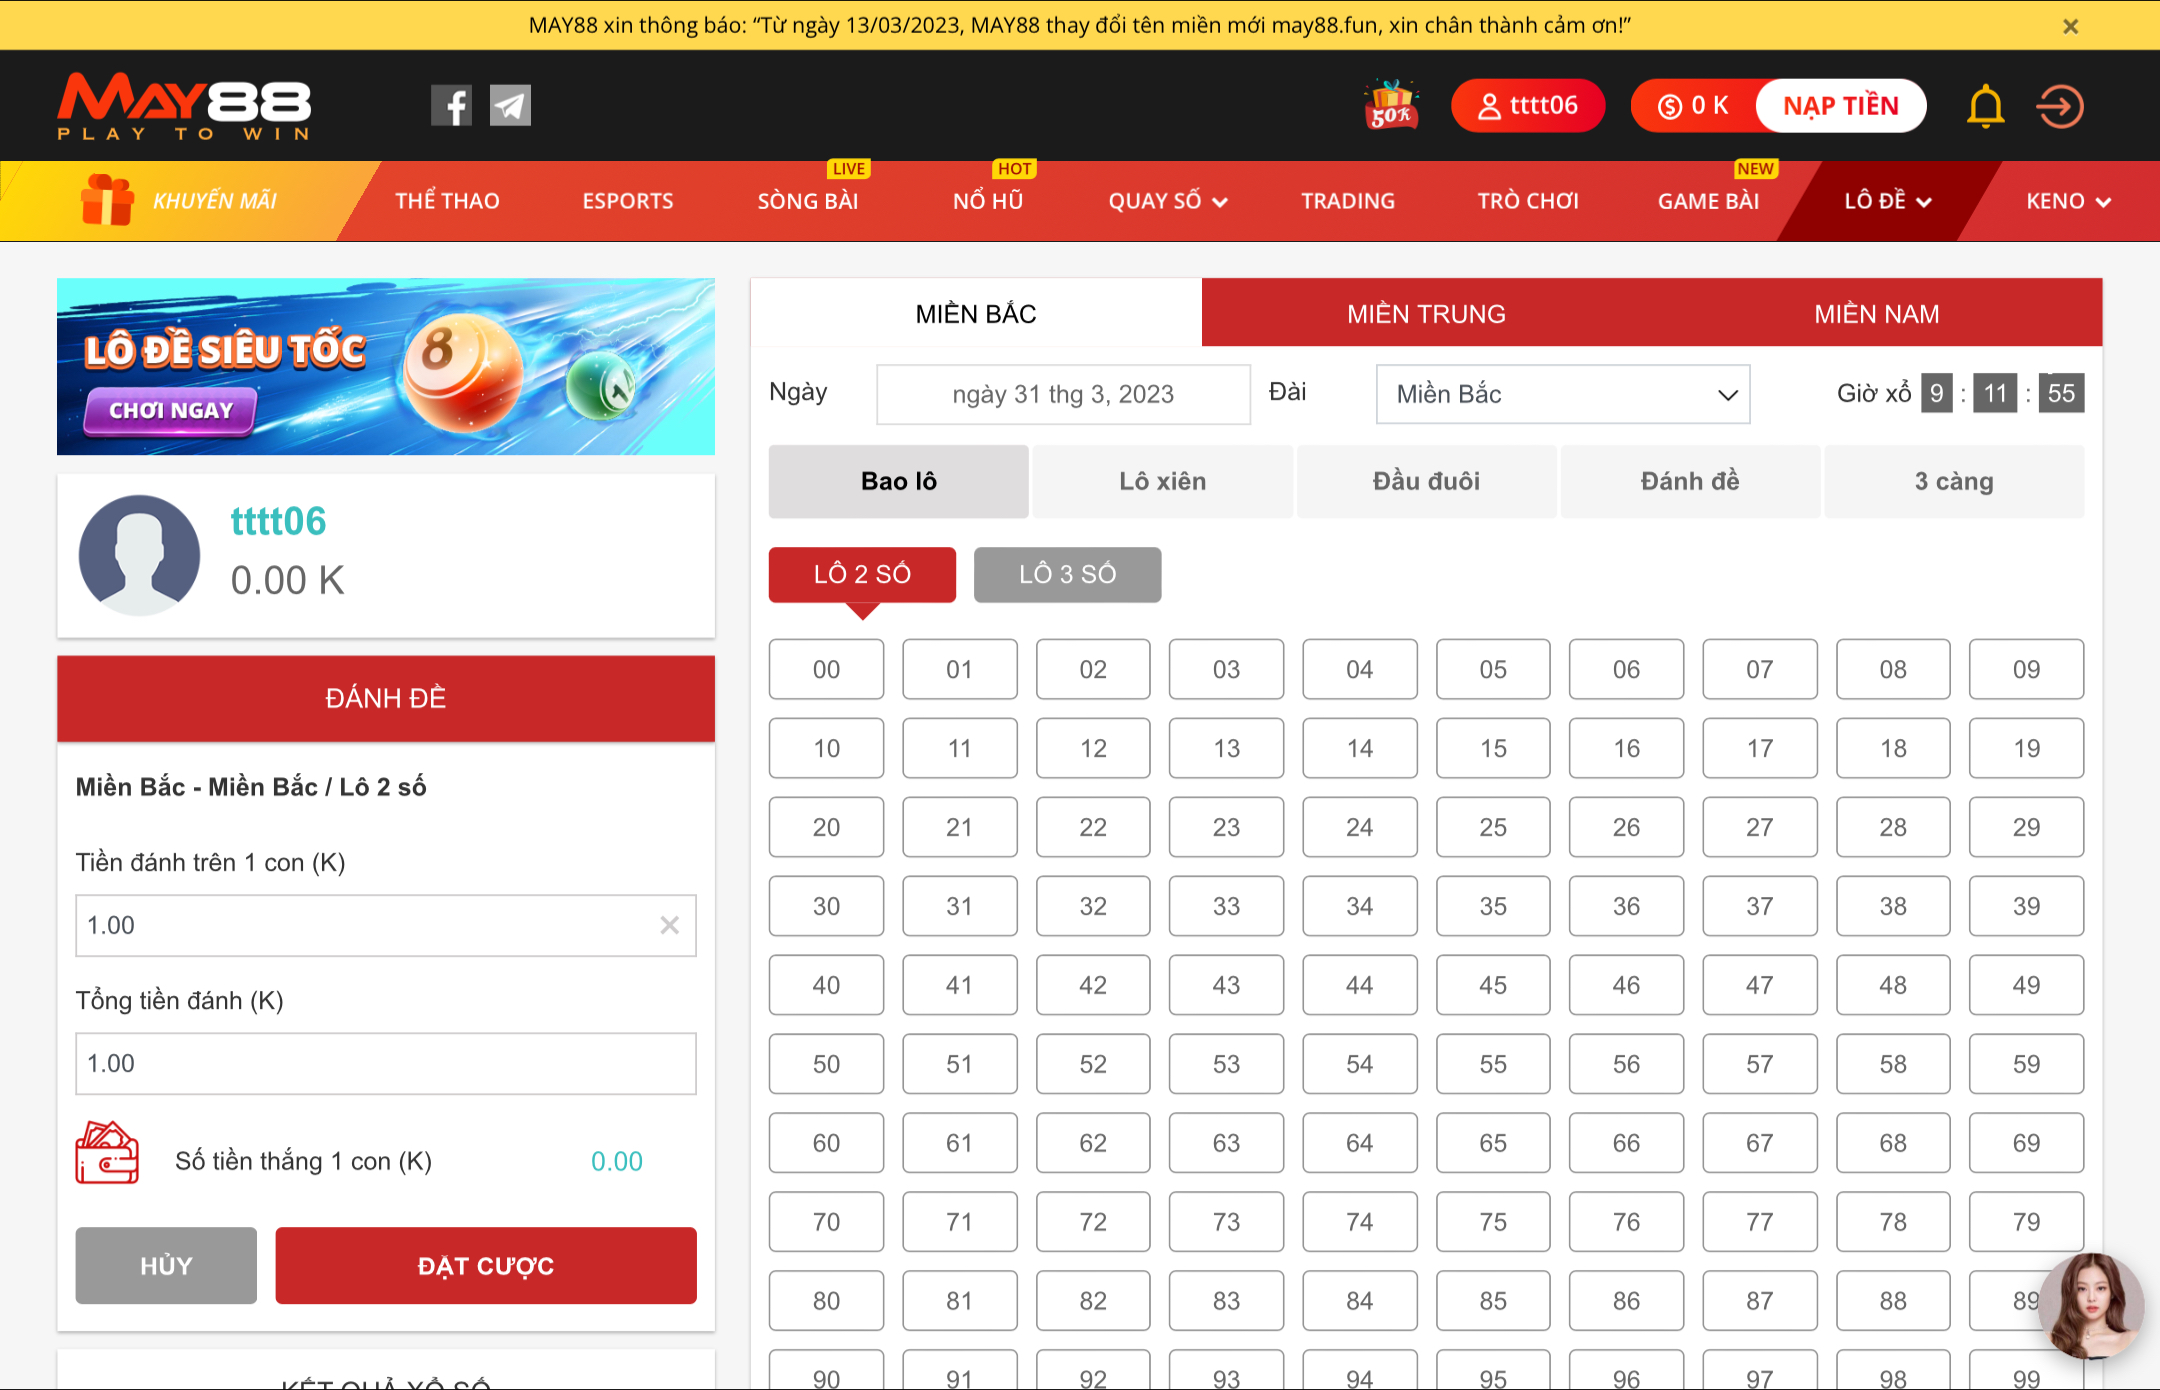
Task: Toggle number 17 in the grid
Action: click(1760, 748)
